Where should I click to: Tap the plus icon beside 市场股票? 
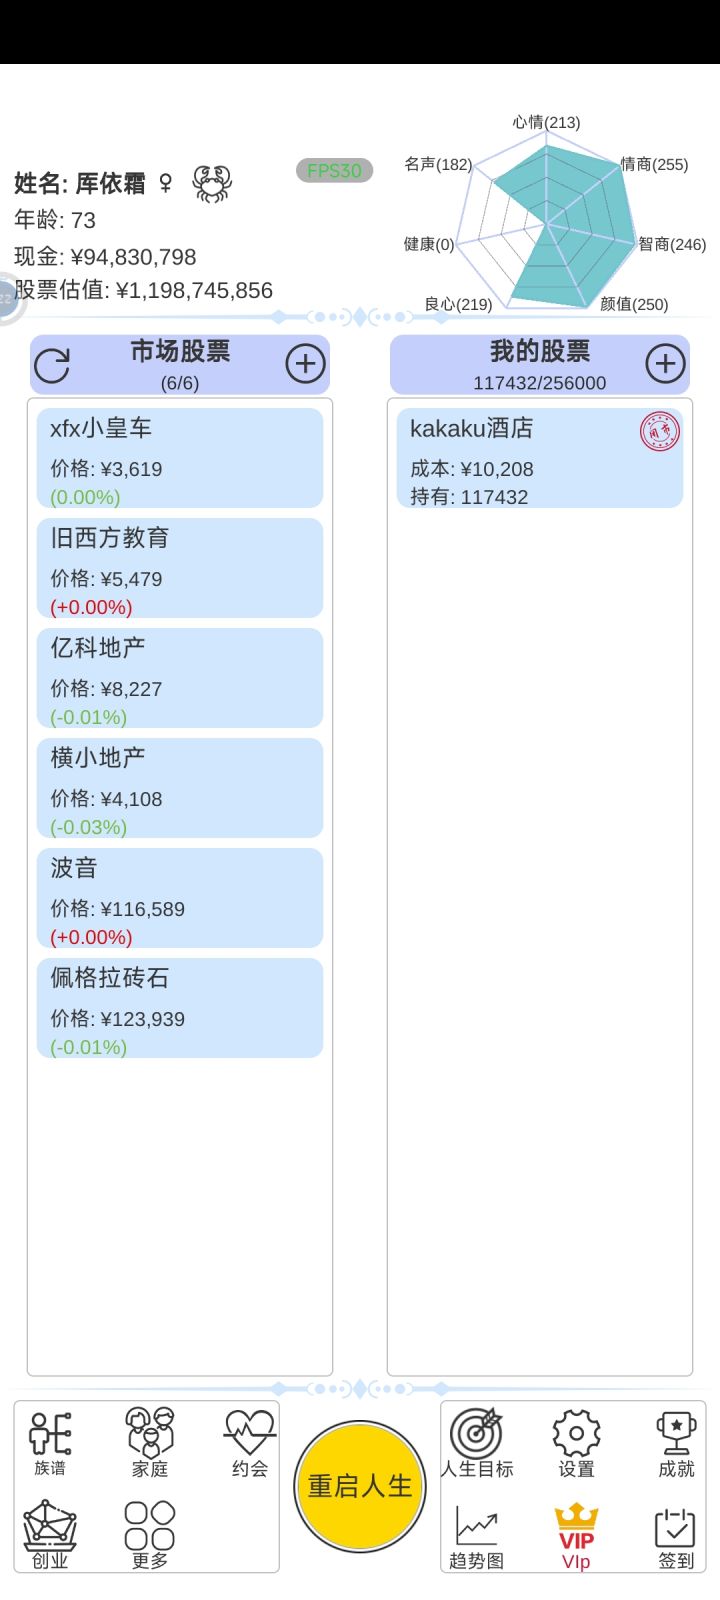305,364
